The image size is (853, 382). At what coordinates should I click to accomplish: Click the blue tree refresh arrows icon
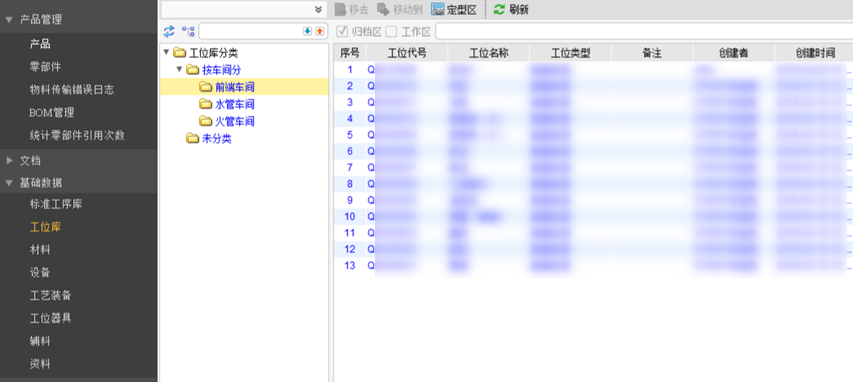point(169,31)
